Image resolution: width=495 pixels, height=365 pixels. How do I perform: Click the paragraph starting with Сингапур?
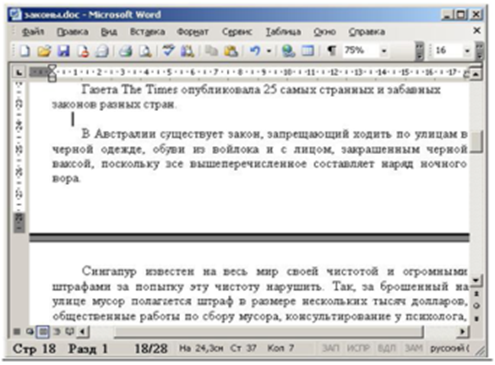click(260, 293)
